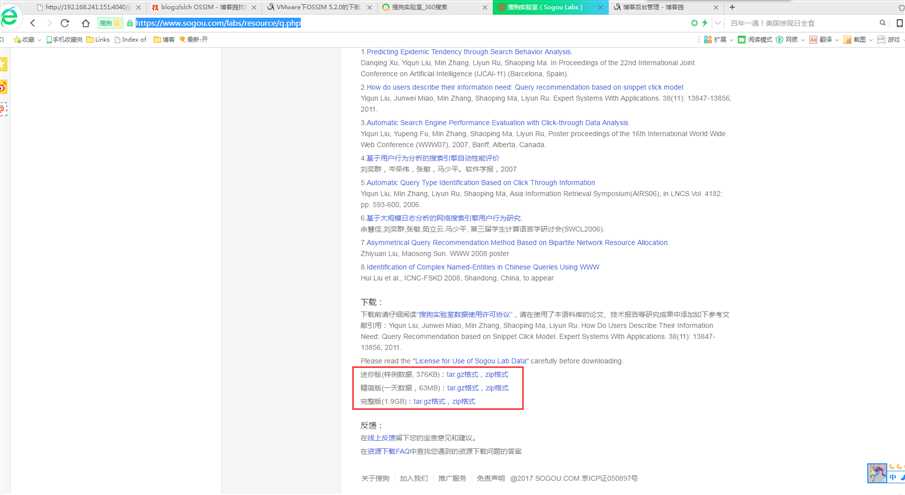The height and width of the screenshot is (495, 905).
Task: Open the phone icon at toolbar right edge
Action: coord(900,23)
